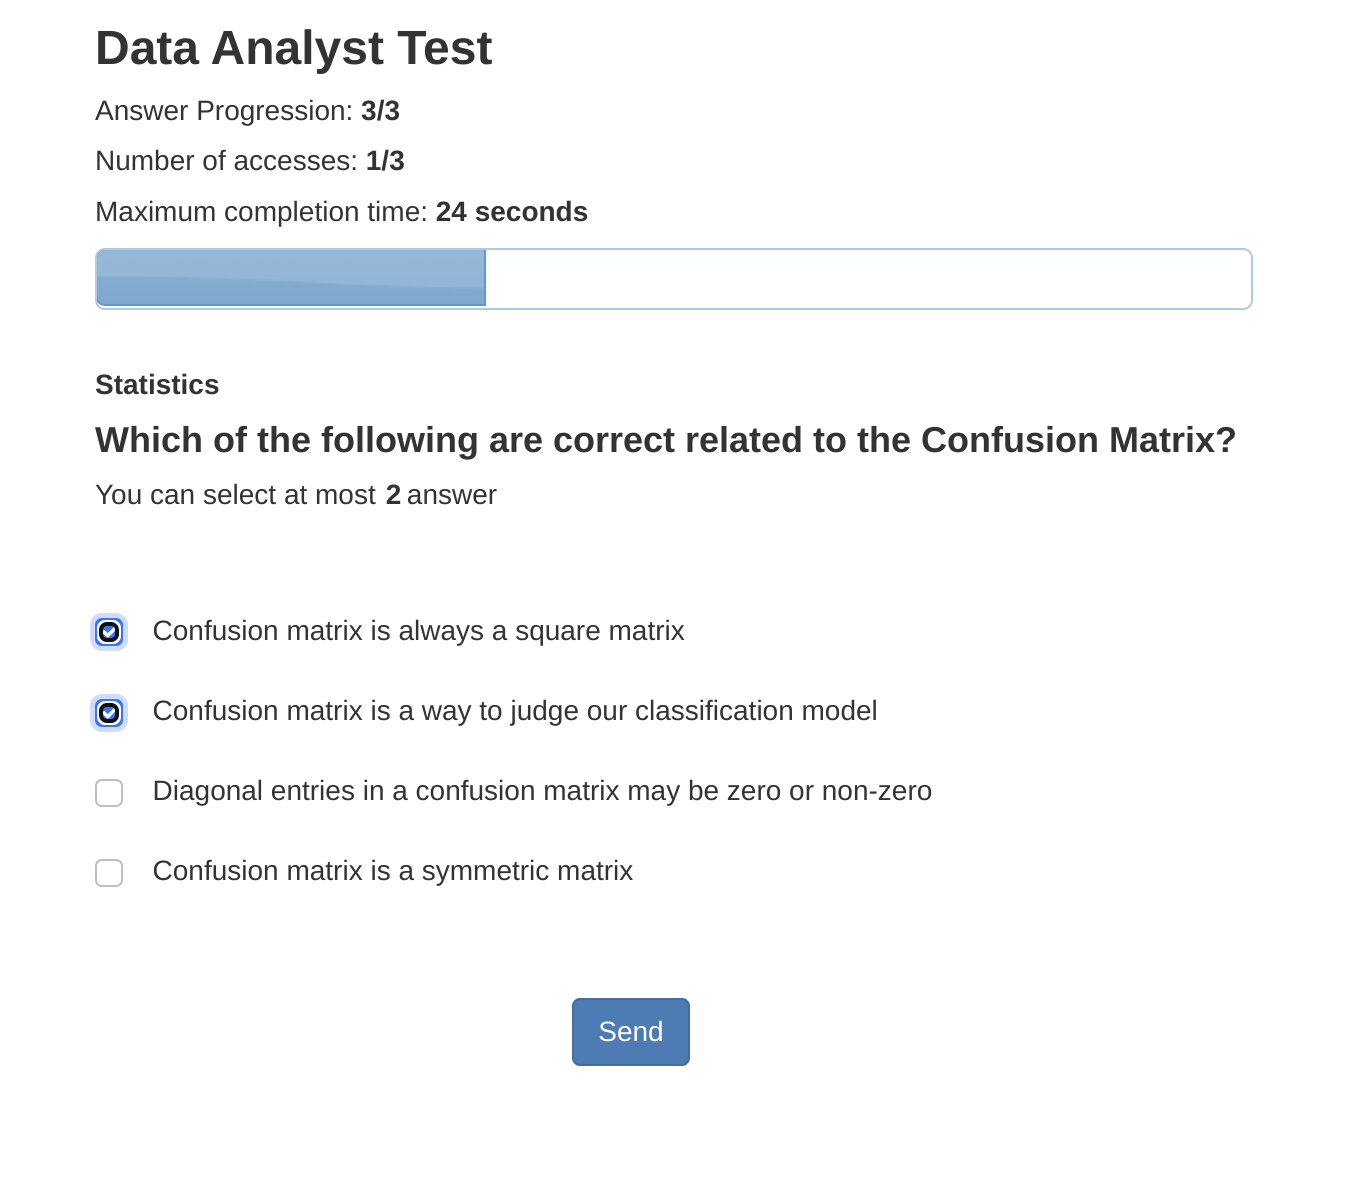Viewport: 1372px width, 1178px height.
Task: Click the 'Statistics' category heading
Action: point(157,385)
